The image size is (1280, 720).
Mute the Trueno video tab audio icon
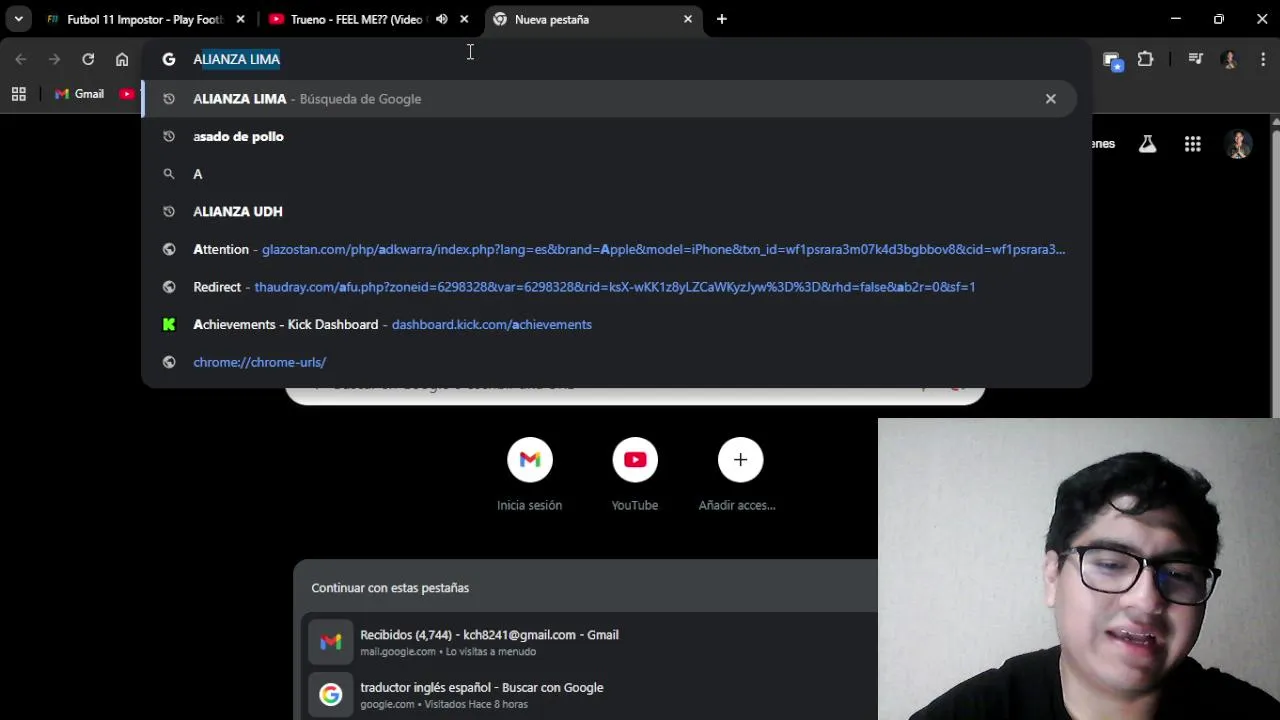441,19
